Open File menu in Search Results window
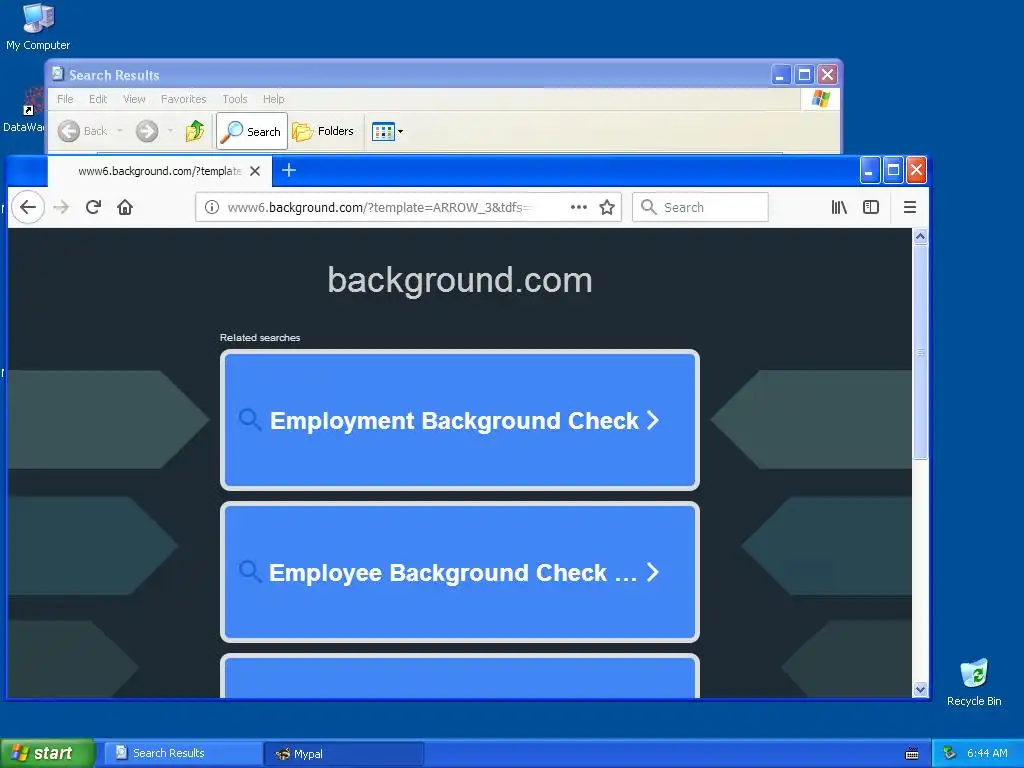Viewport: 1024px width, 768px height. pyautogui.click(x=65, y=99)
